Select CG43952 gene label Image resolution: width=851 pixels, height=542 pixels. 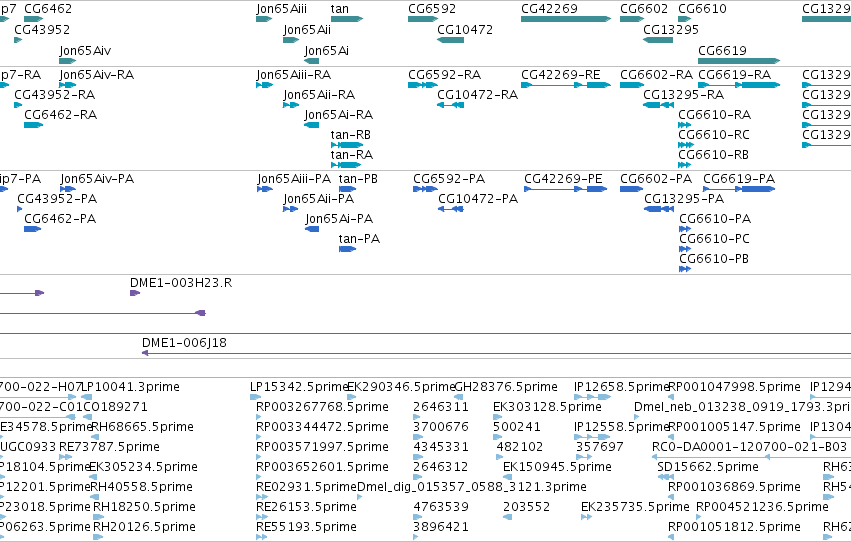click(x=42, y=30)
